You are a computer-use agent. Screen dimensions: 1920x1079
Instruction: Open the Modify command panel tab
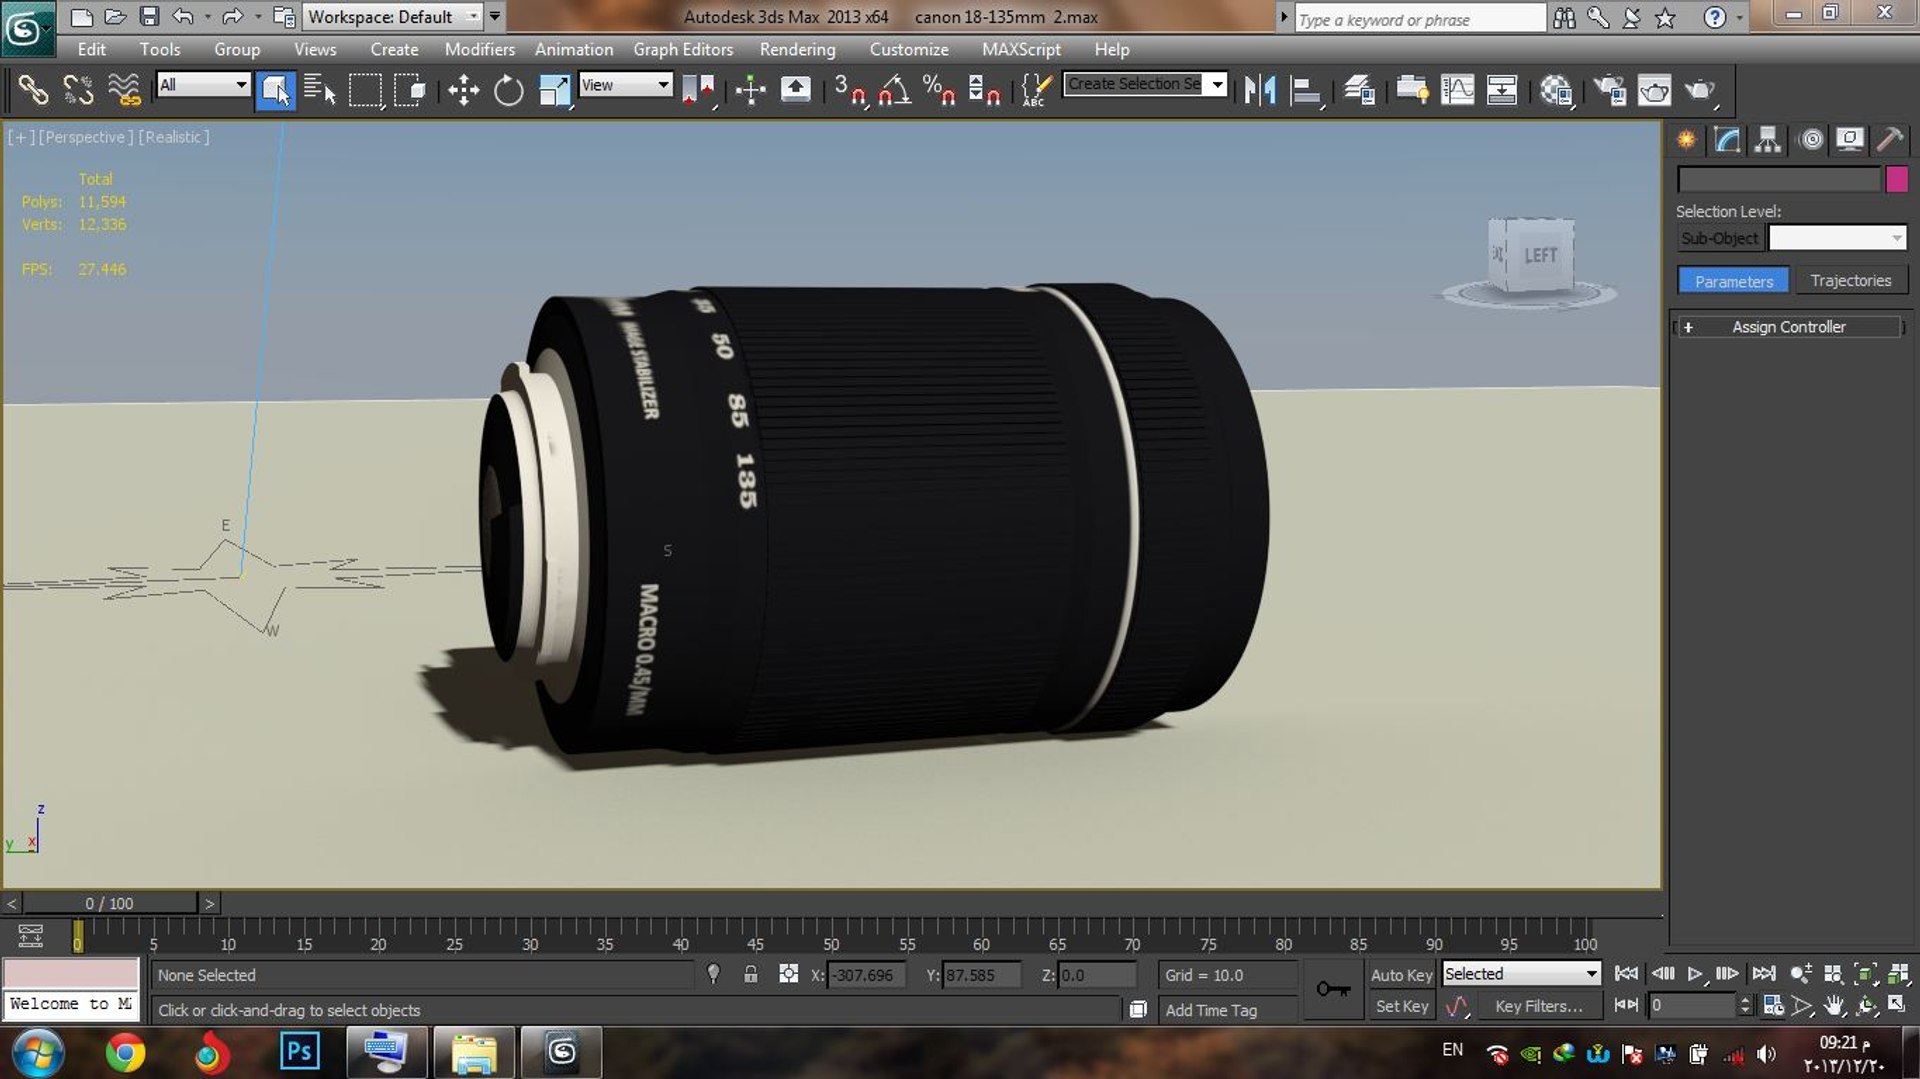pyautogui.click(x=1727, y=139)
